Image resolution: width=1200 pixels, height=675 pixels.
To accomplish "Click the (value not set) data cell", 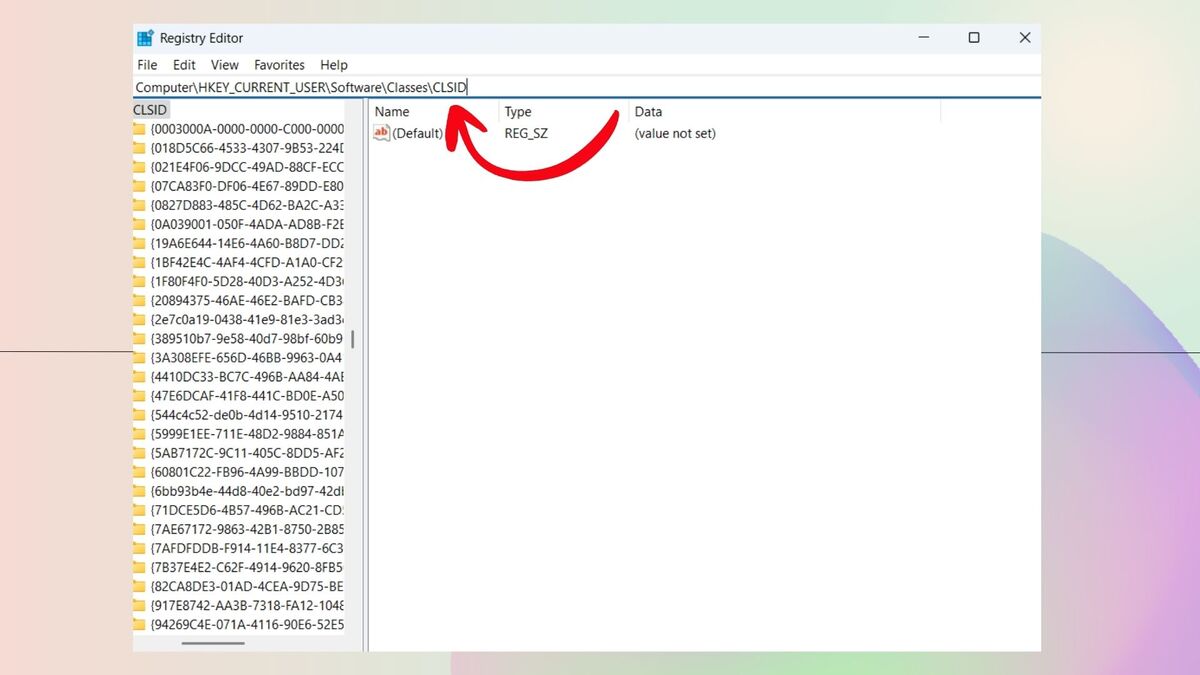I will pos(675,133).
